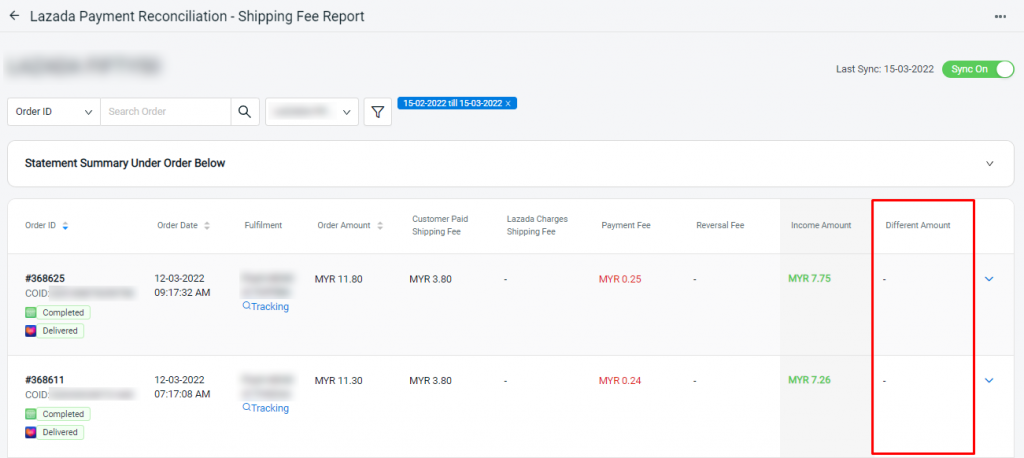This screenshot has height=458, width=1024.
Task: Open Tracking link for order #368611
Action: (265, 408)
